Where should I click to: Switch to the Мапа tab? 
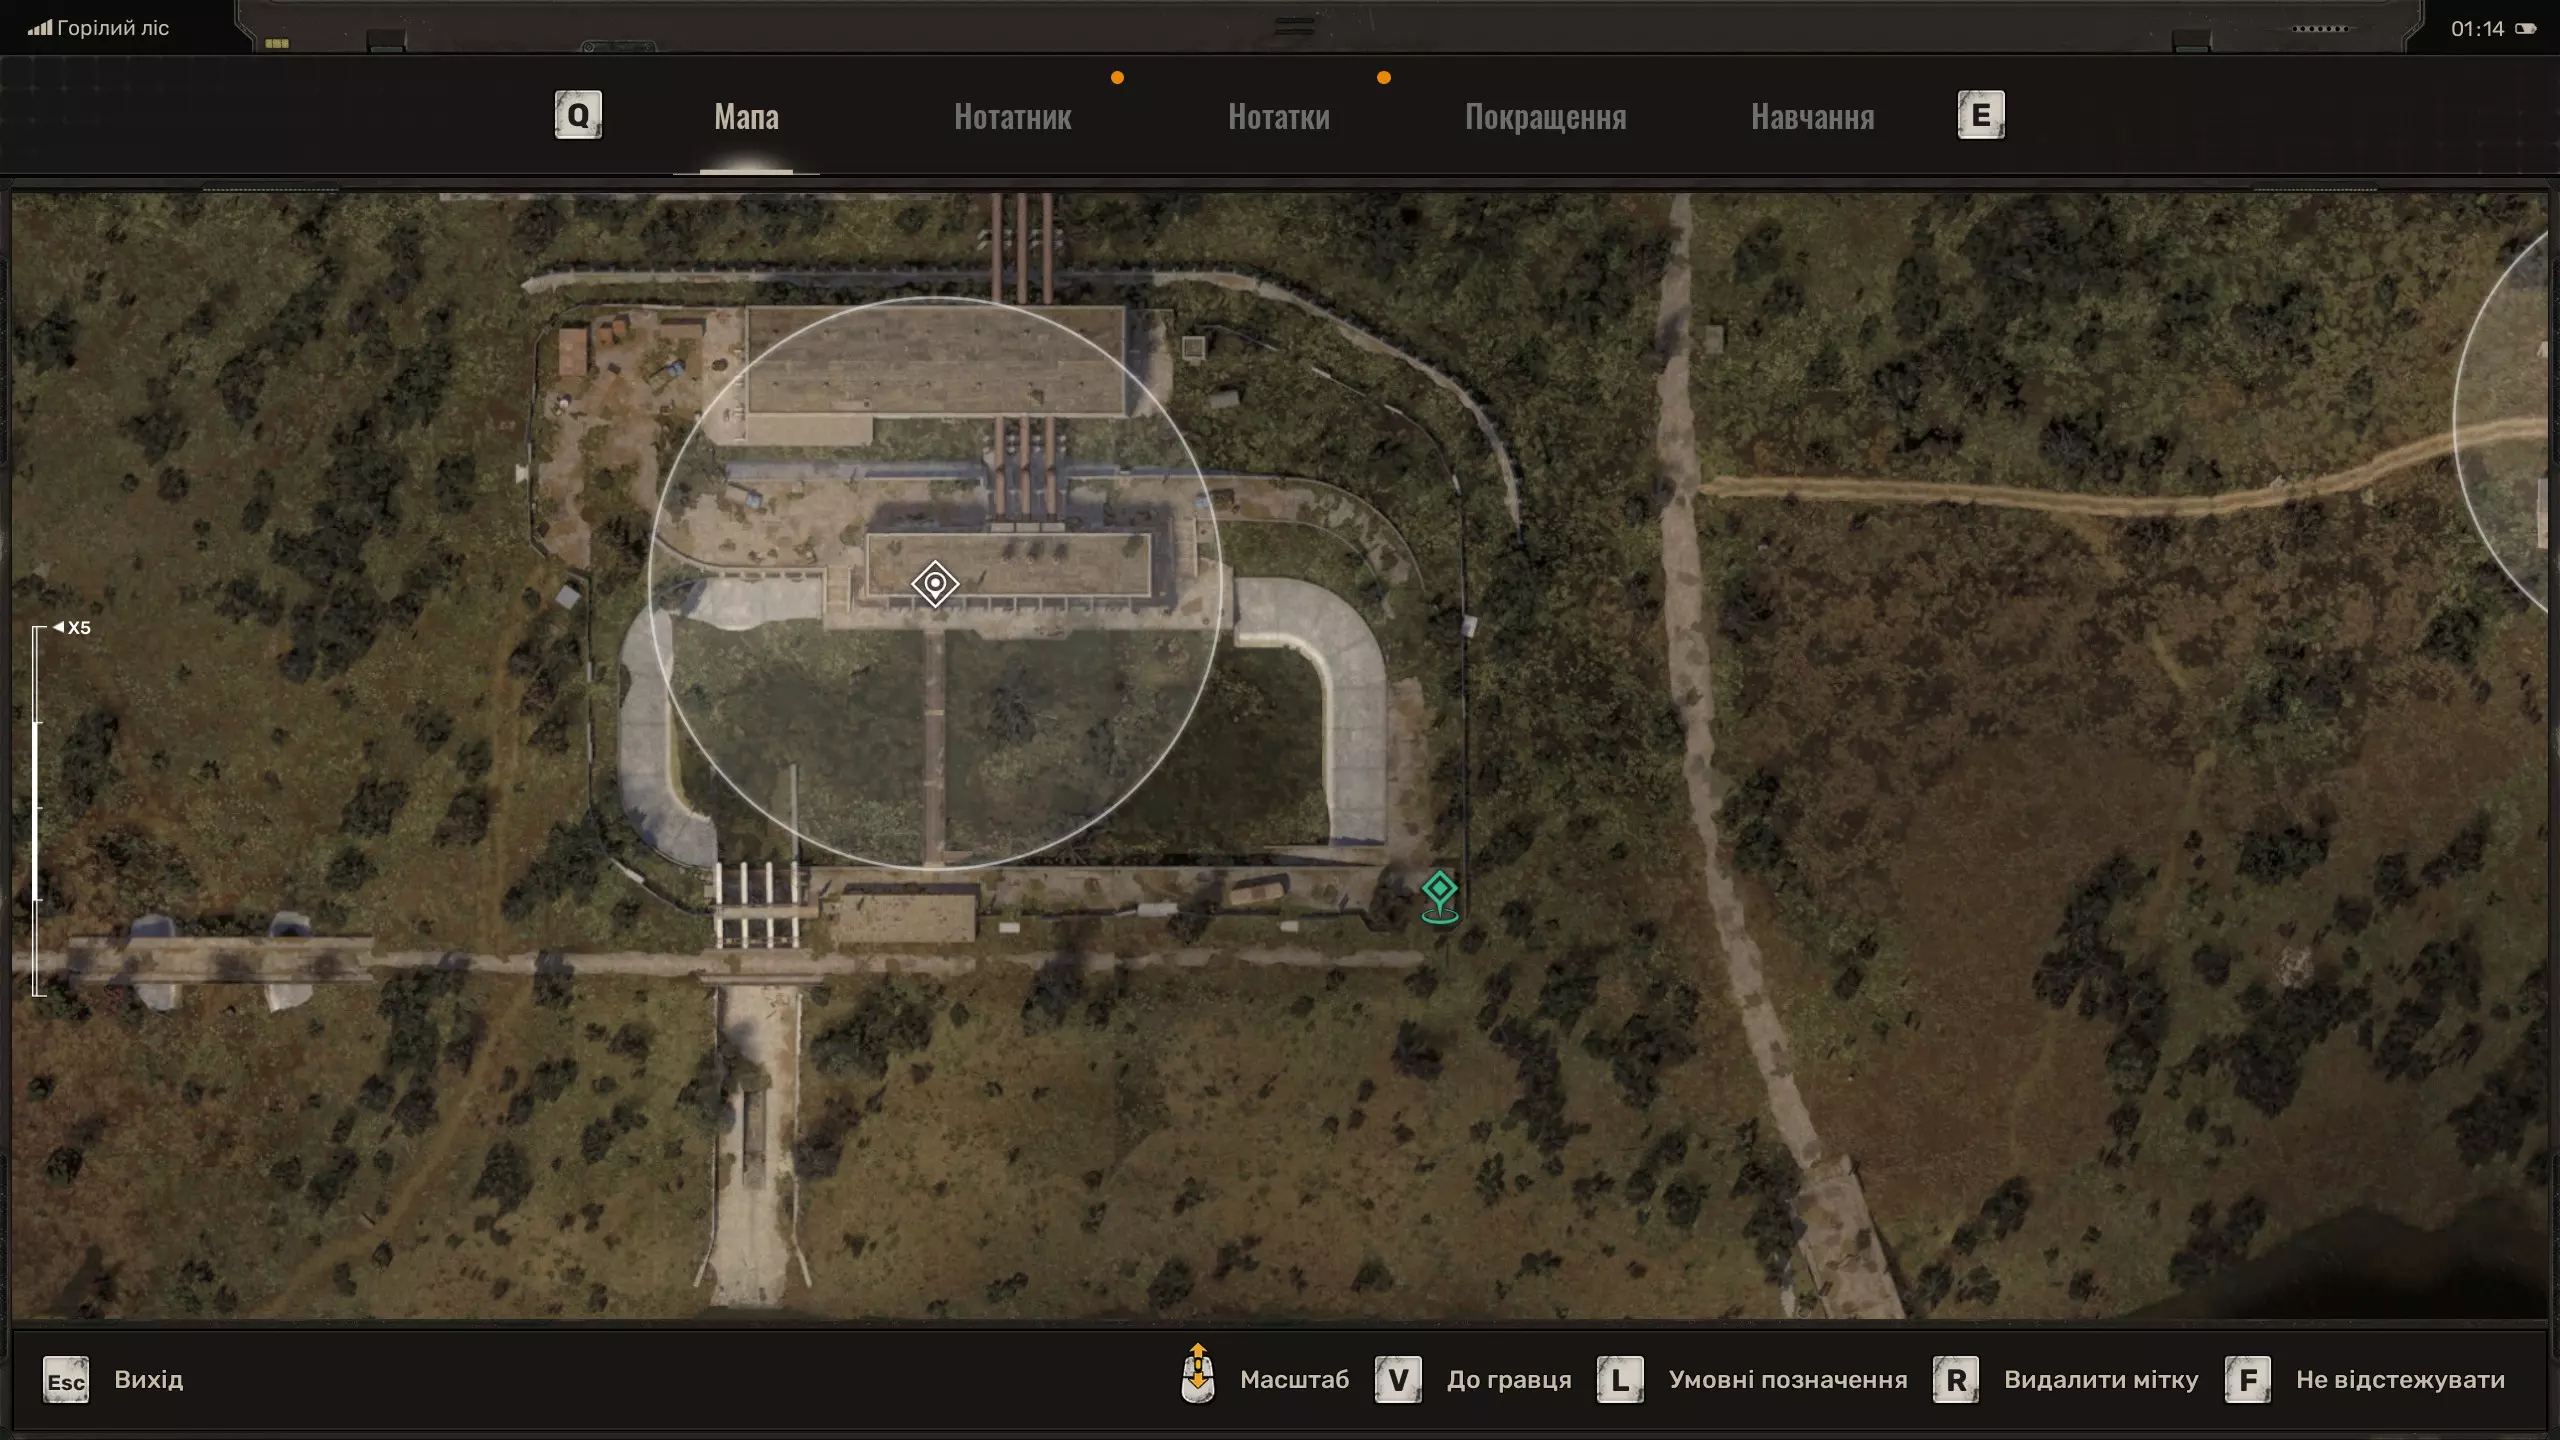click(x=746, y=117)
